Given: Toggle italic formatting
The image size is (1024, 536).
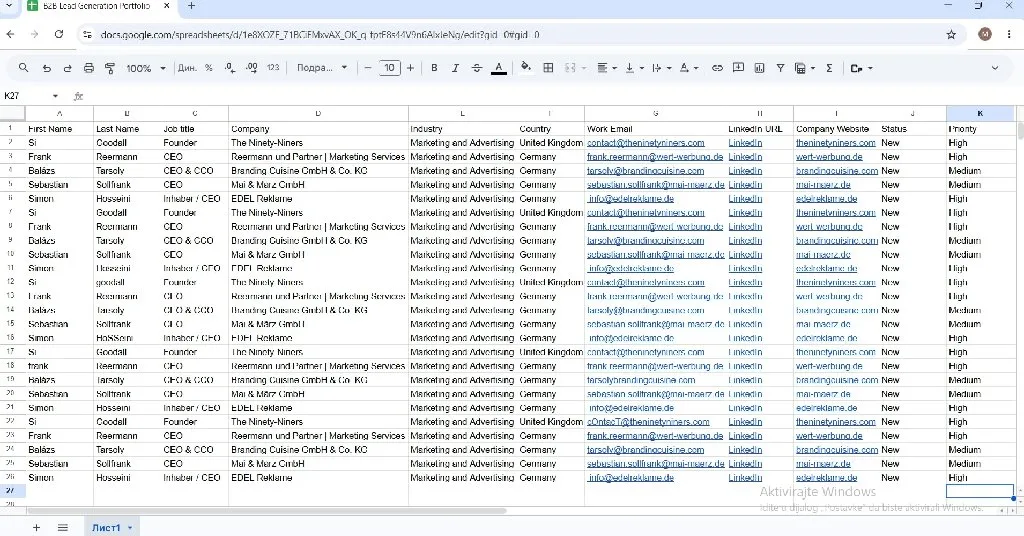Looking at the screenshot, I should (x=455, y=68).
